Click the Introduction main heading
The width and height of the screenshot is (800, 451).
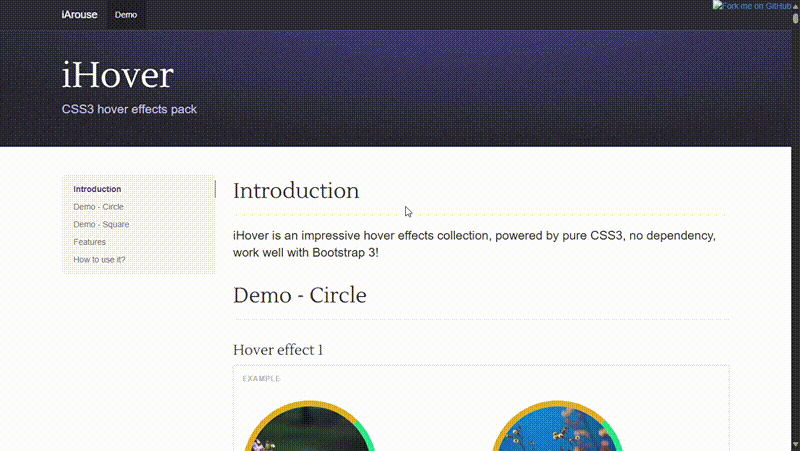pos(296,191)
